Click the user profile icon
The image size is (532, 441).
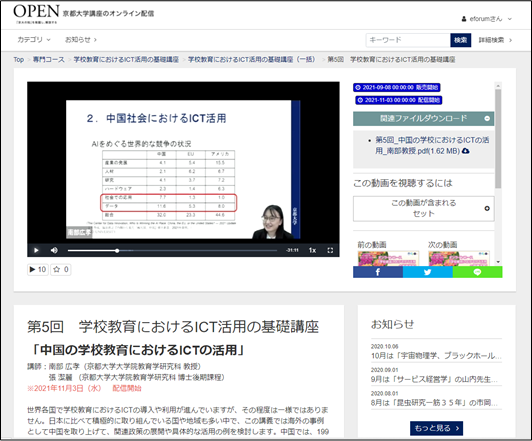(x=464, y=19)
